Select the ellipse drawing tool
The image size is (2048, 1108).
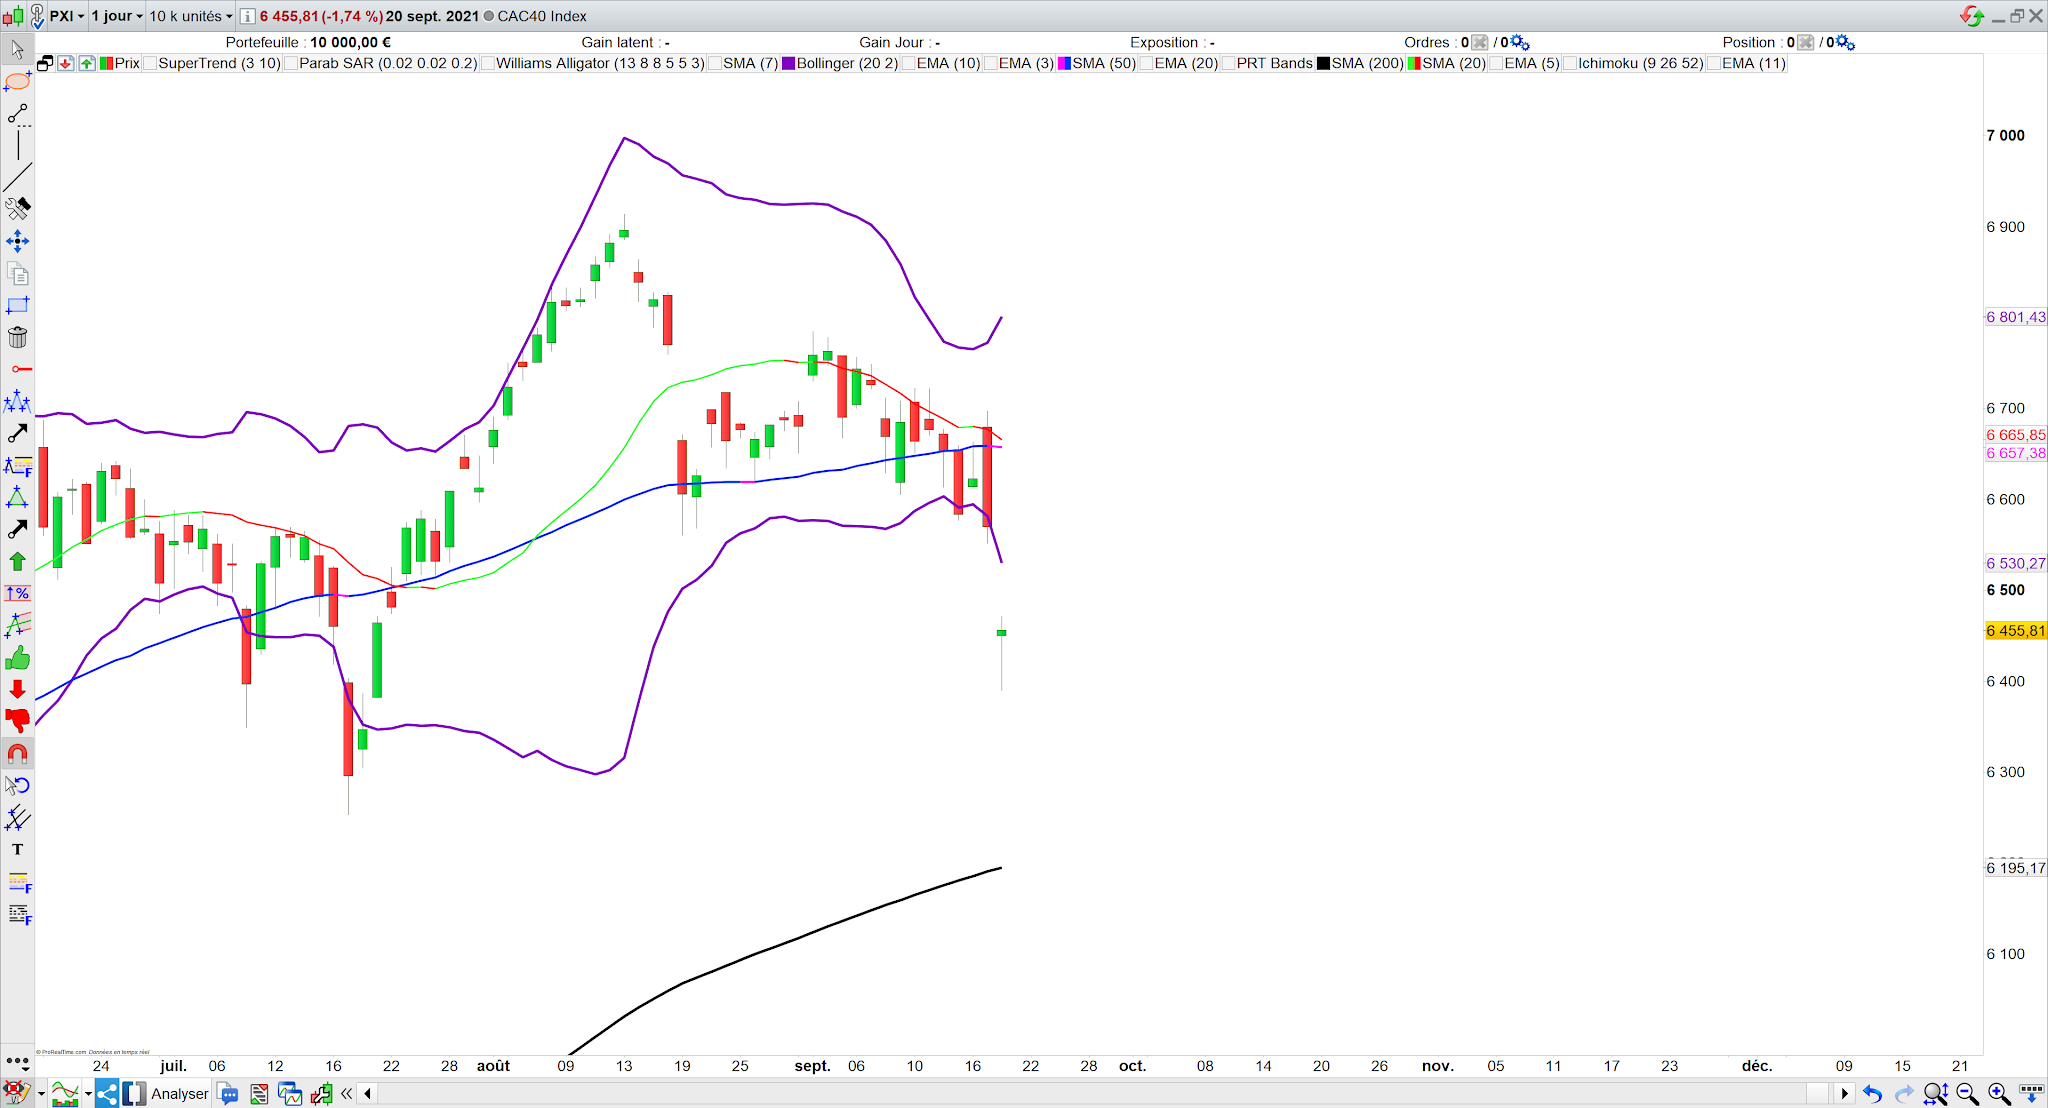17,81
